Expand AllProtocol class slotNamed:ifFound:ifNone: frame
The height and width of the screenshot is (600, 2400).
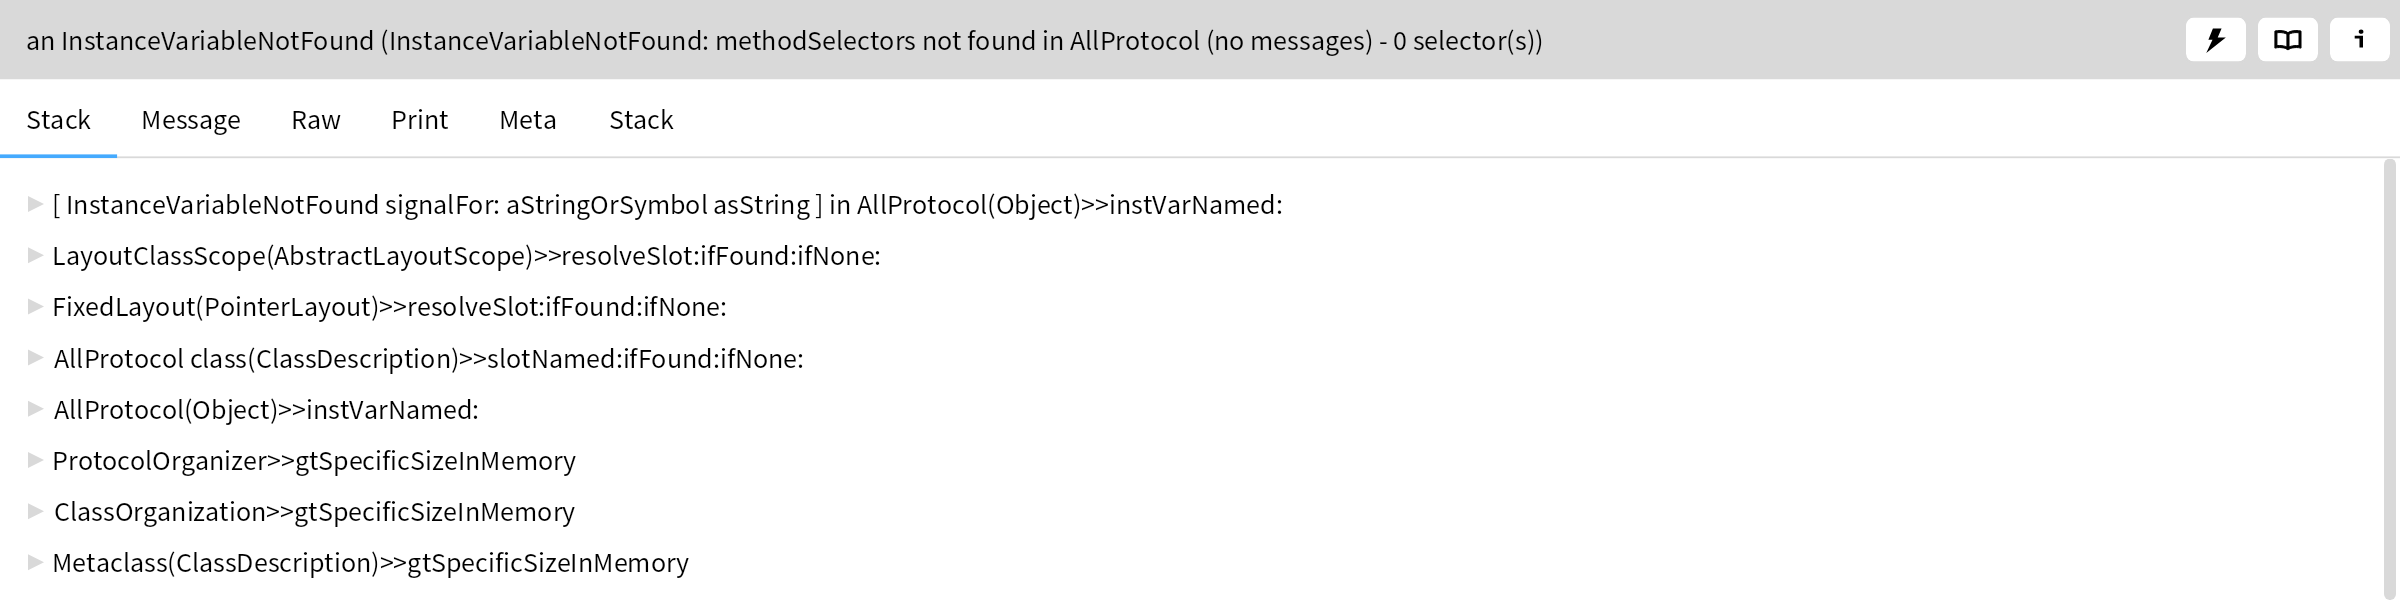click(x=35, y=357)
